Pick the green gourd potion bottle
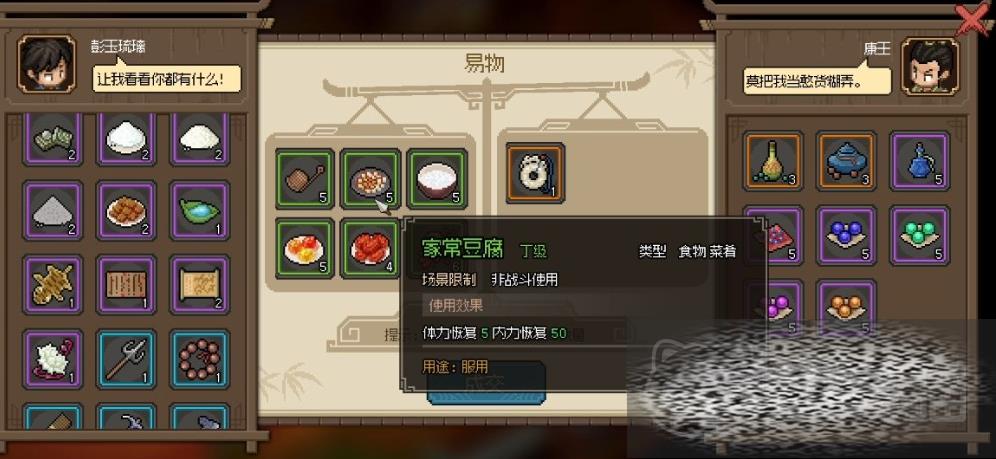The height and width of the screenshot is (459, 996). click(x=773, y=161)
